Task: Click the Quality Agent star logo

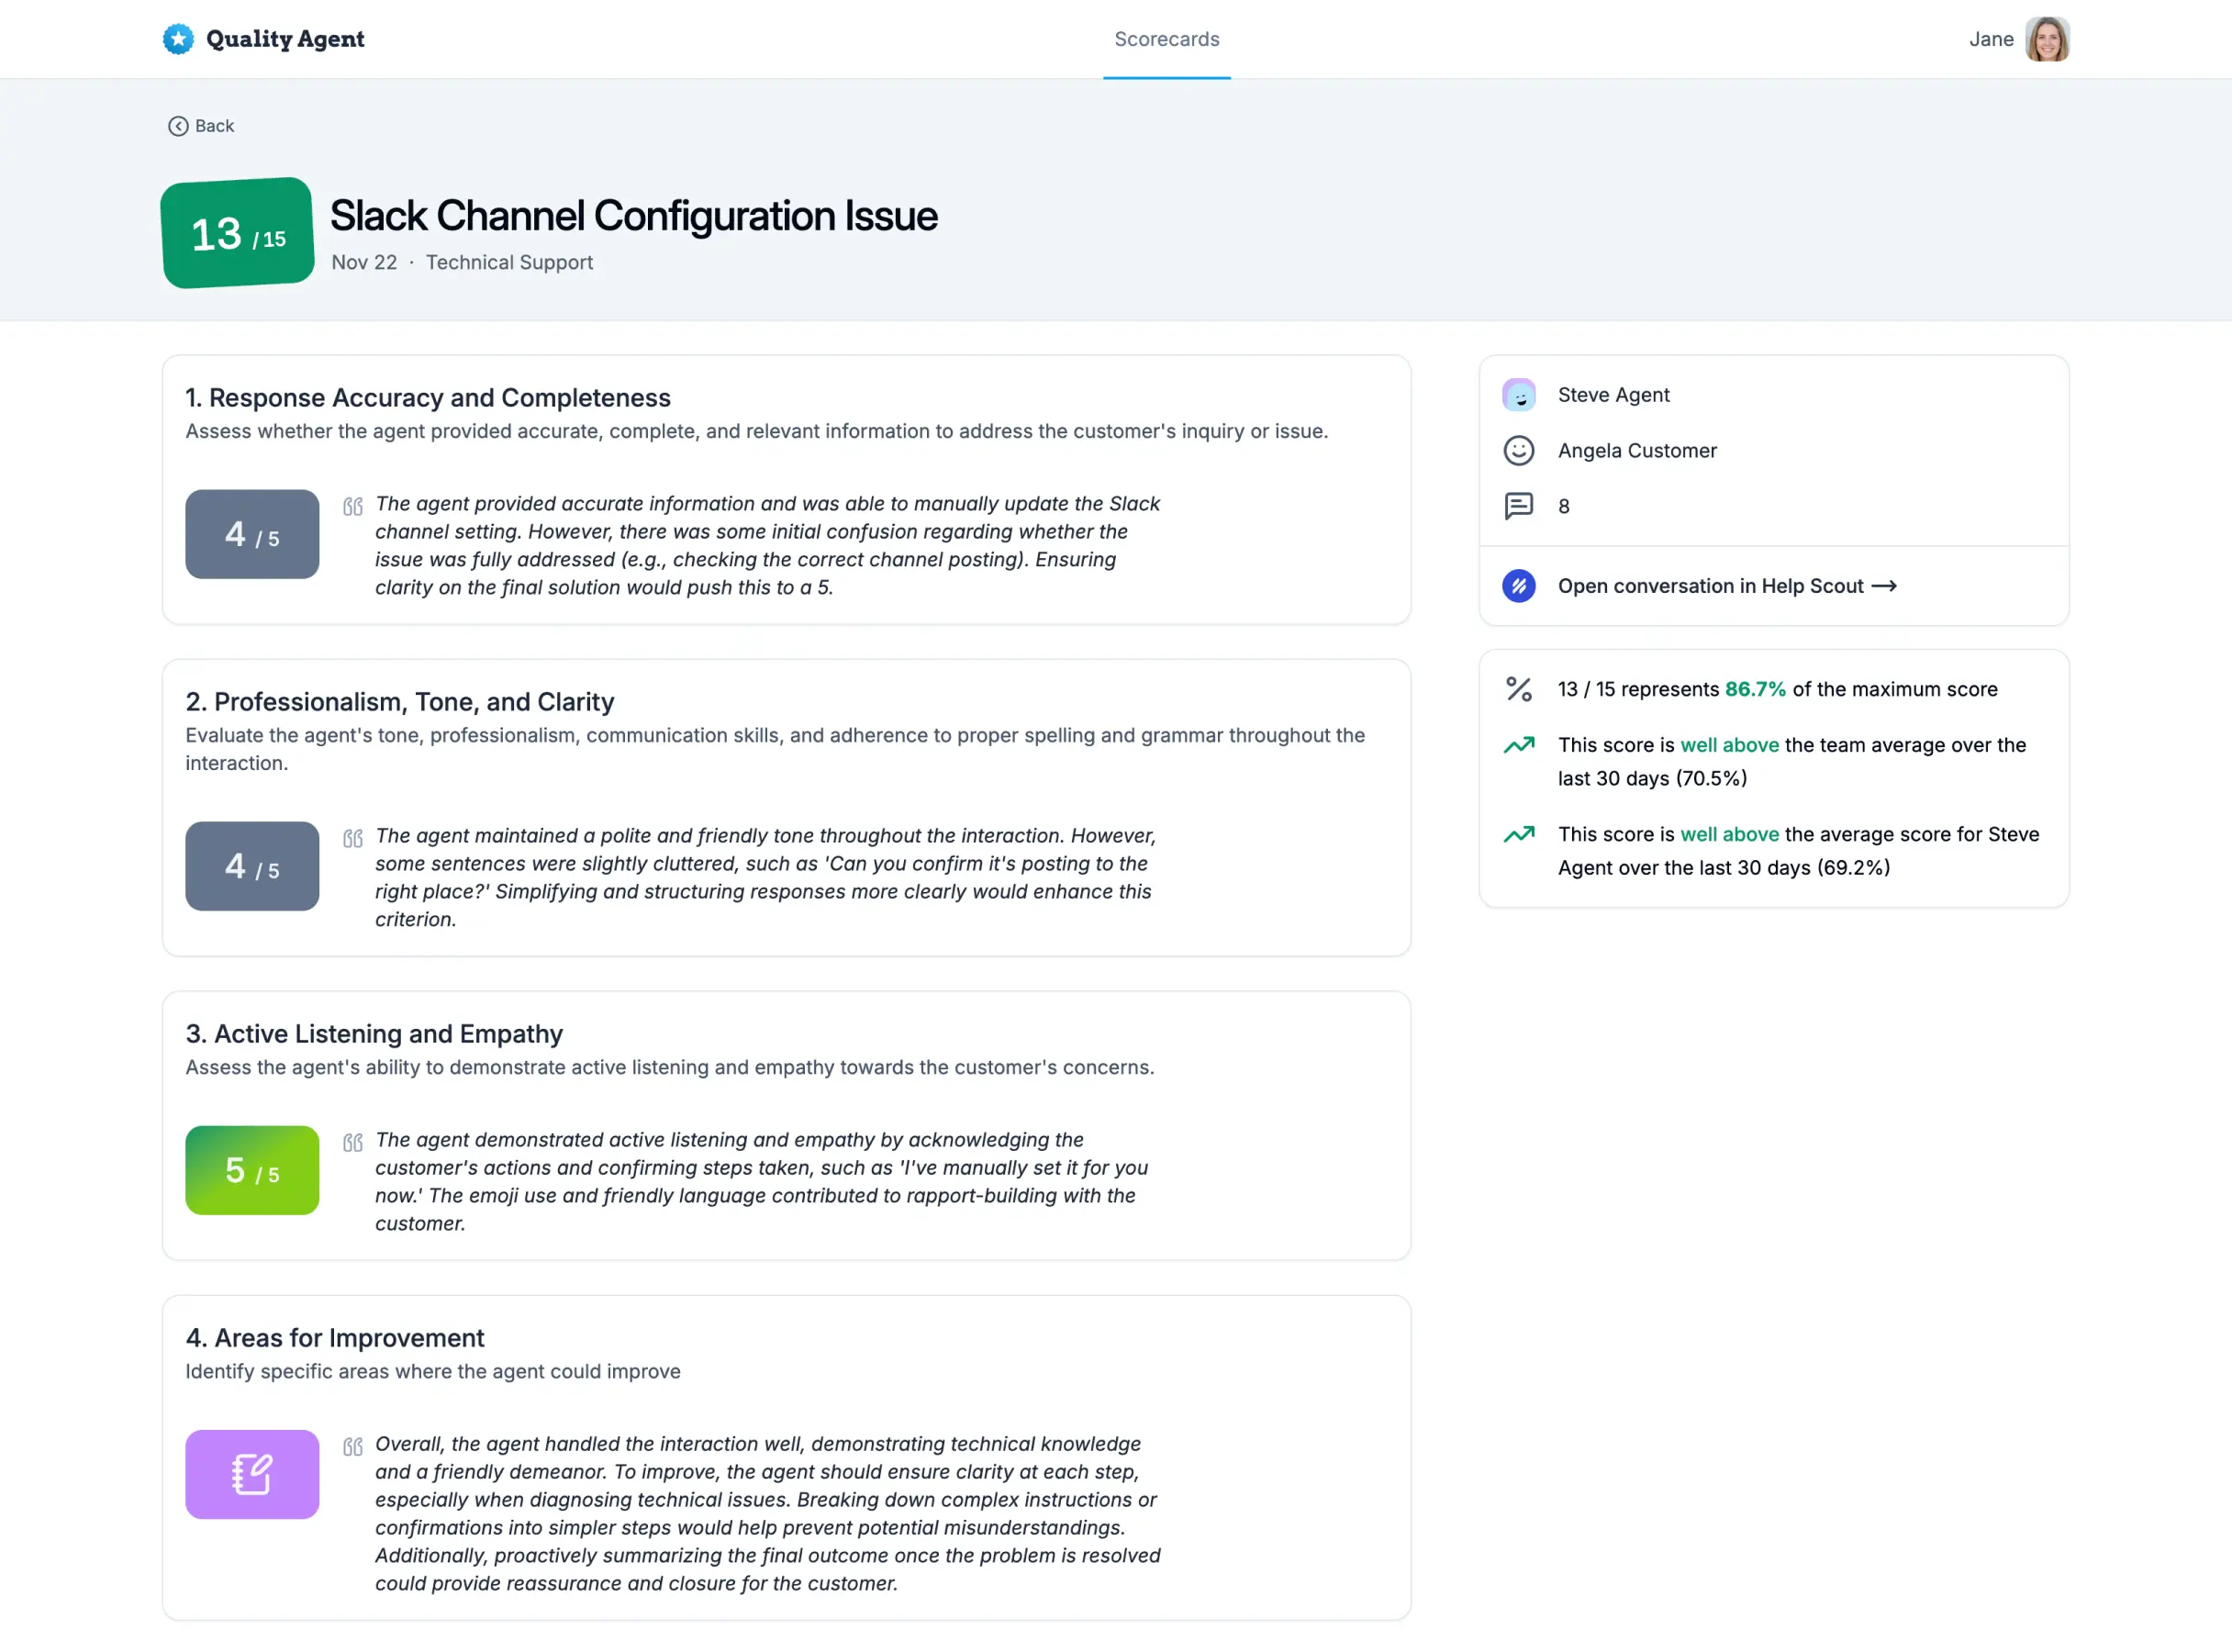Action: (178, 39)
